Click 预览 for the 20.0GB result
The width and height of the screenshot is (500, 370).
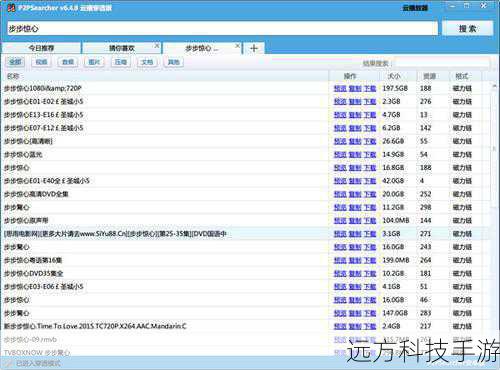pos(340,194)
